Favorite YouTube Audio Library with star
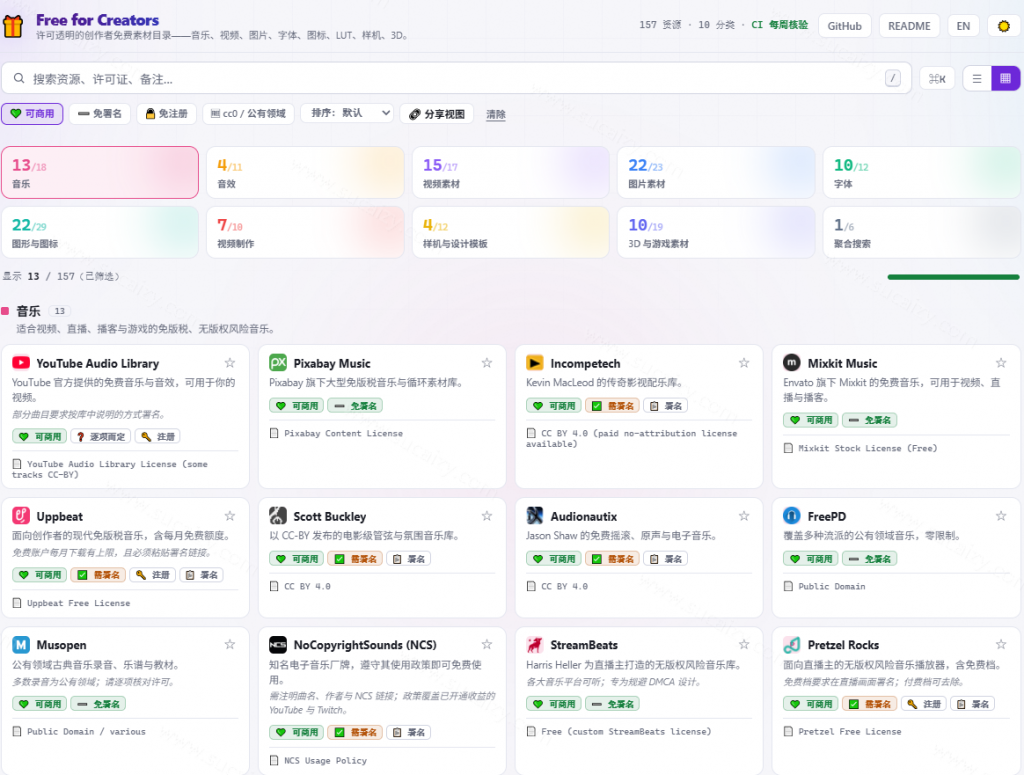1024x775 pixels. coord(230,363)
